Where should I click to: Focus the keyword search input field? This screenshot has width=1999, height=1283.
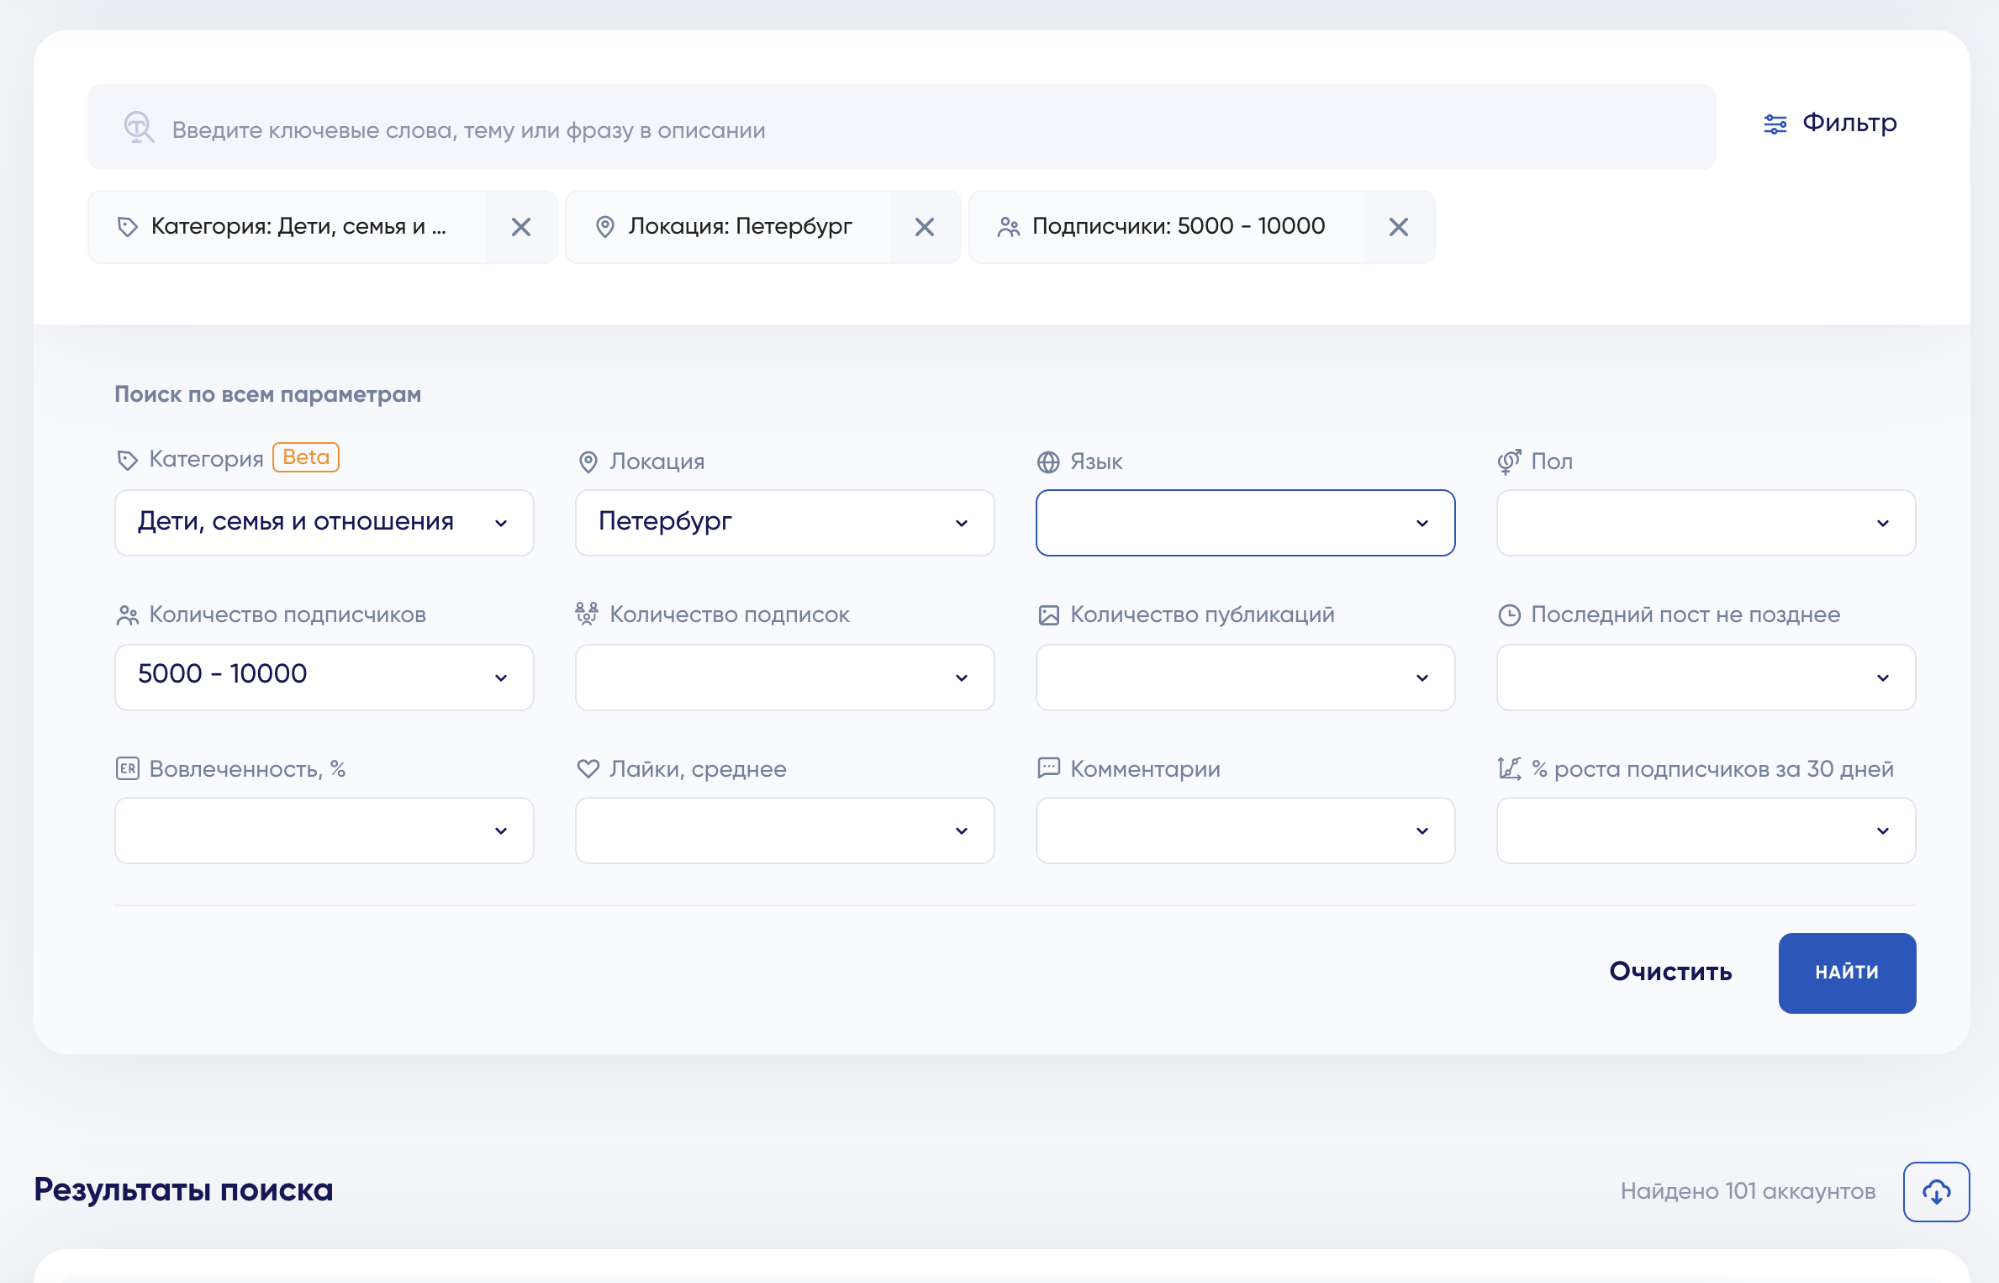pyautogui.click(x=901, y=127)
